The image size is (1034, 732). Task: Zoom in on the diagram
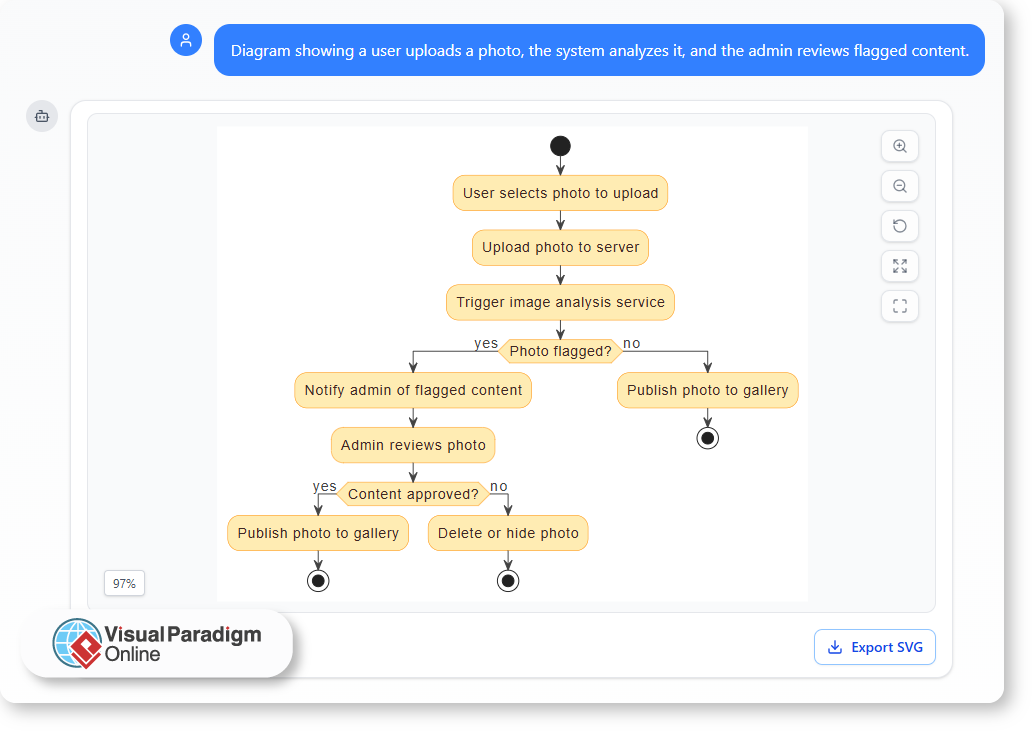click(899, 146)
